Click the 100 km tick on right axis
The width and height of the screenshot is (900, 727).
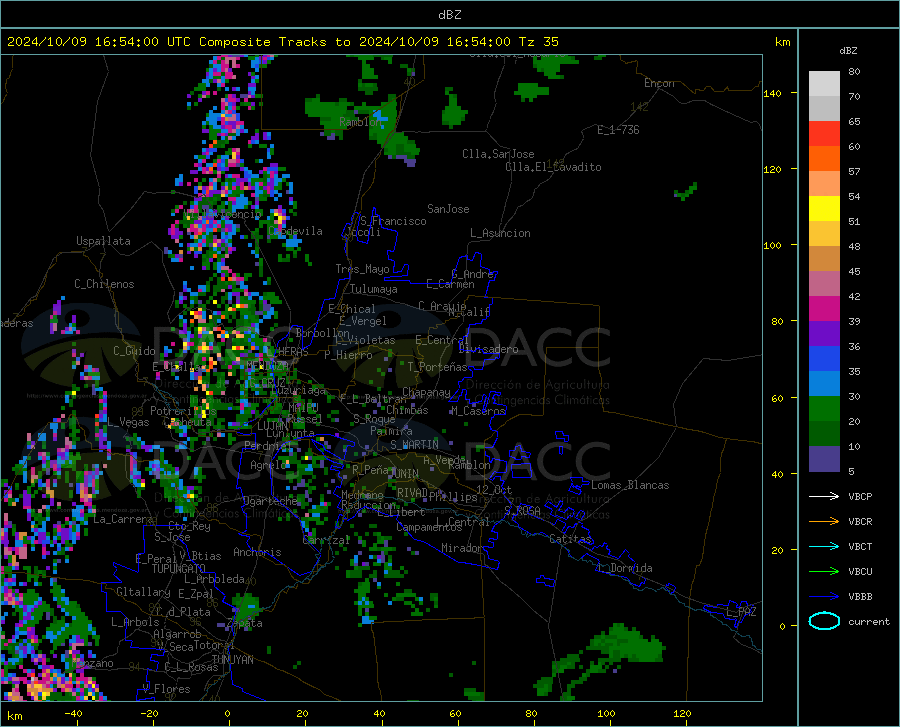point(773,246)
